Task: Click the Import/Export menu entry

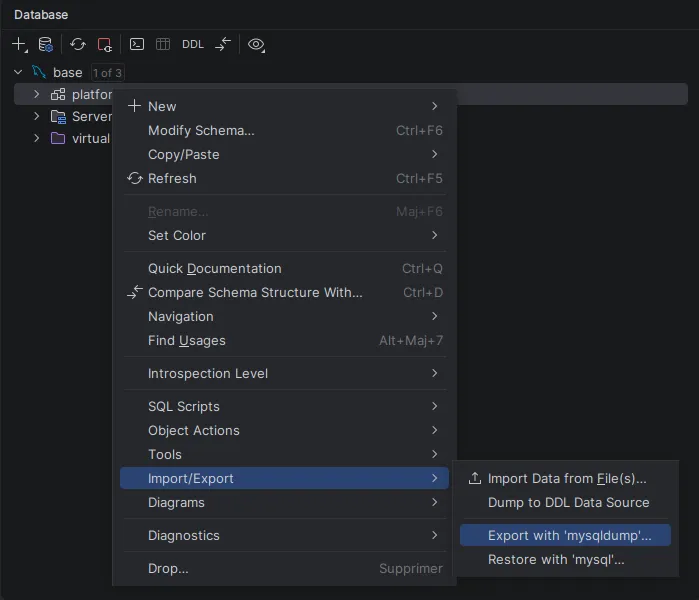Action: (x=284, y=478)
